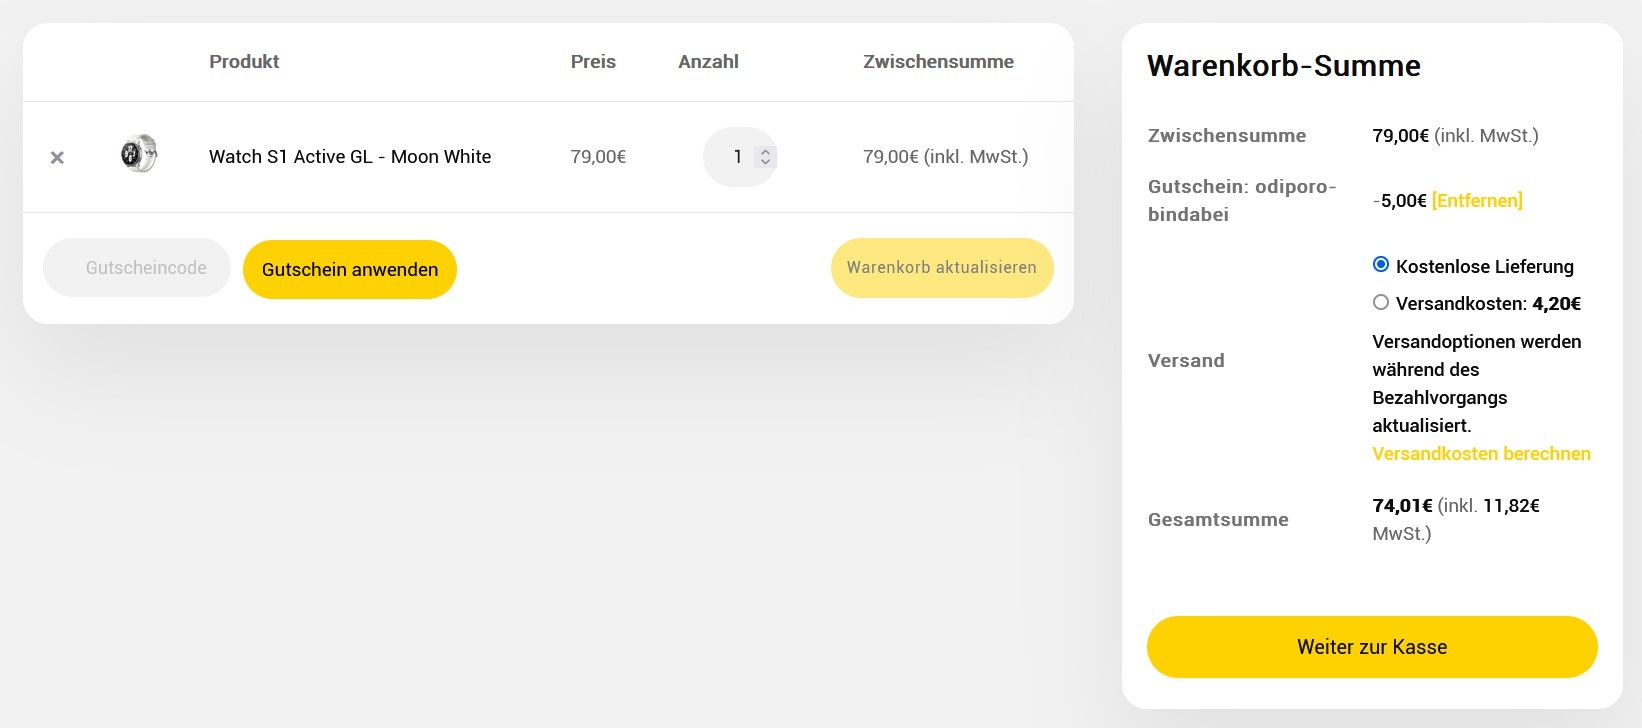Open the Watch S1 Active GL product link
This screenshot has width=1642, height=728.
click(350, 157)
